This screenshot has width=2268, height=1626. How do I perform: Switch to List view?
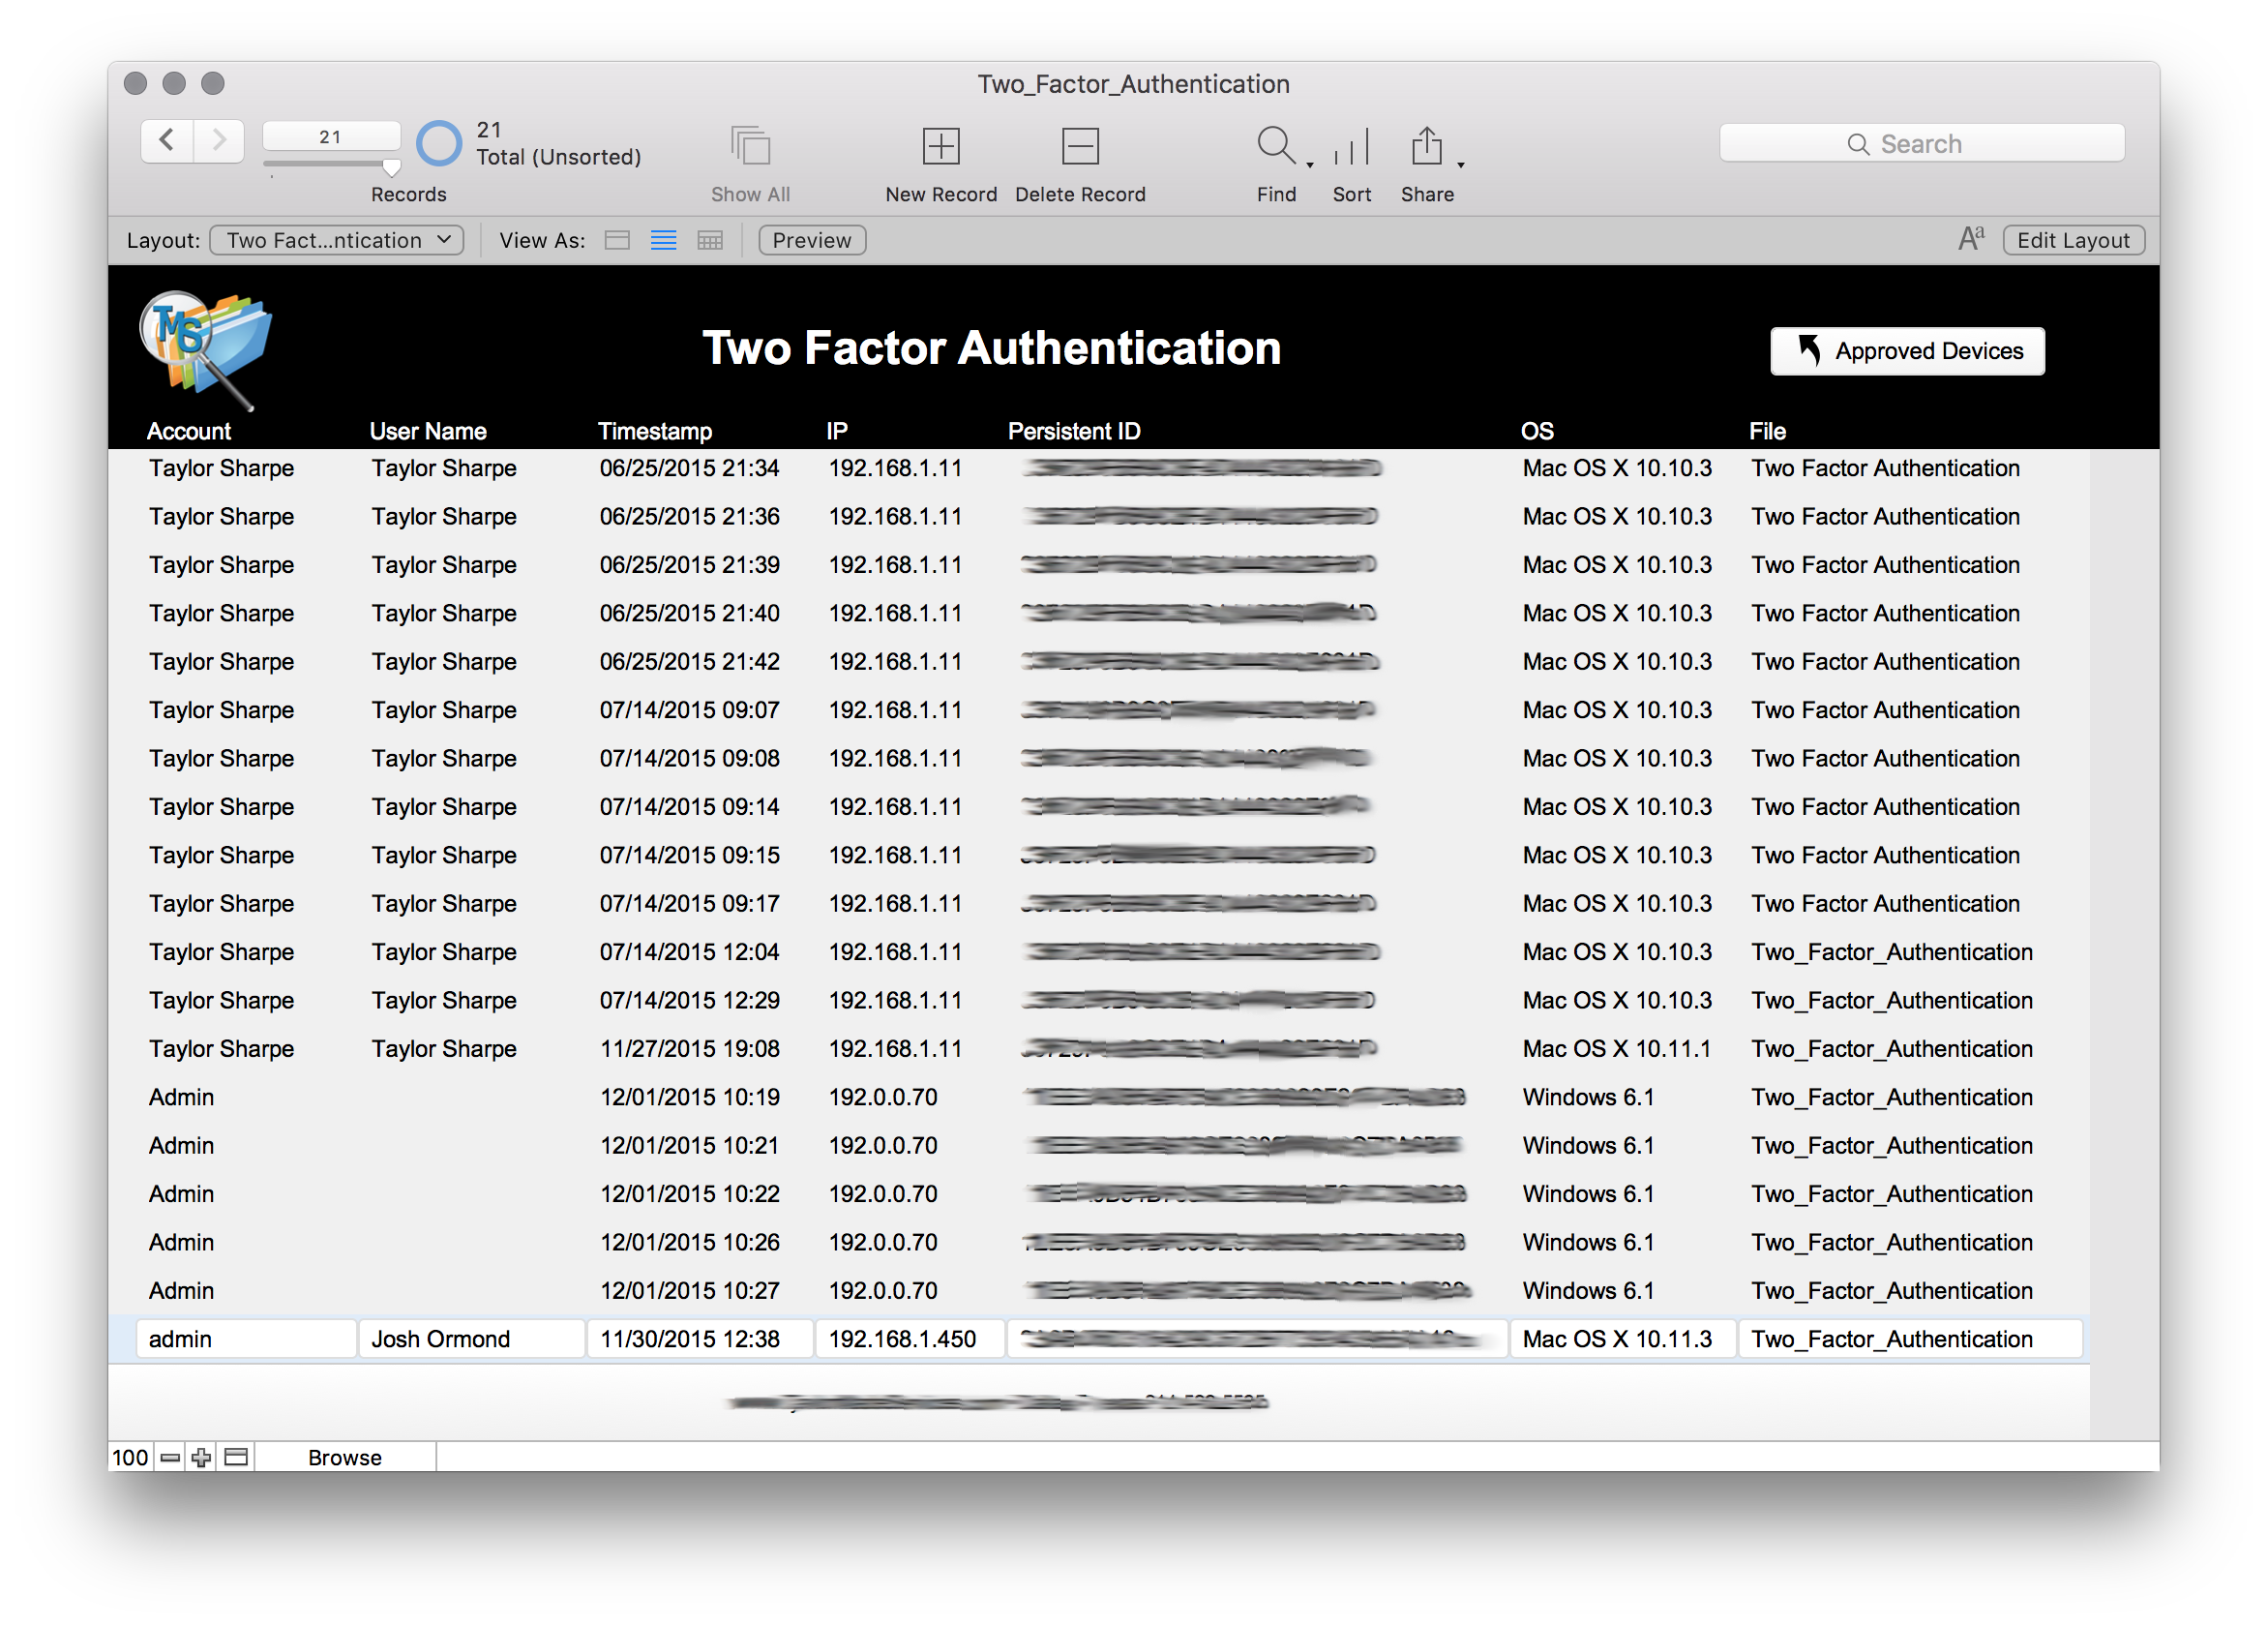pos(663,241)
